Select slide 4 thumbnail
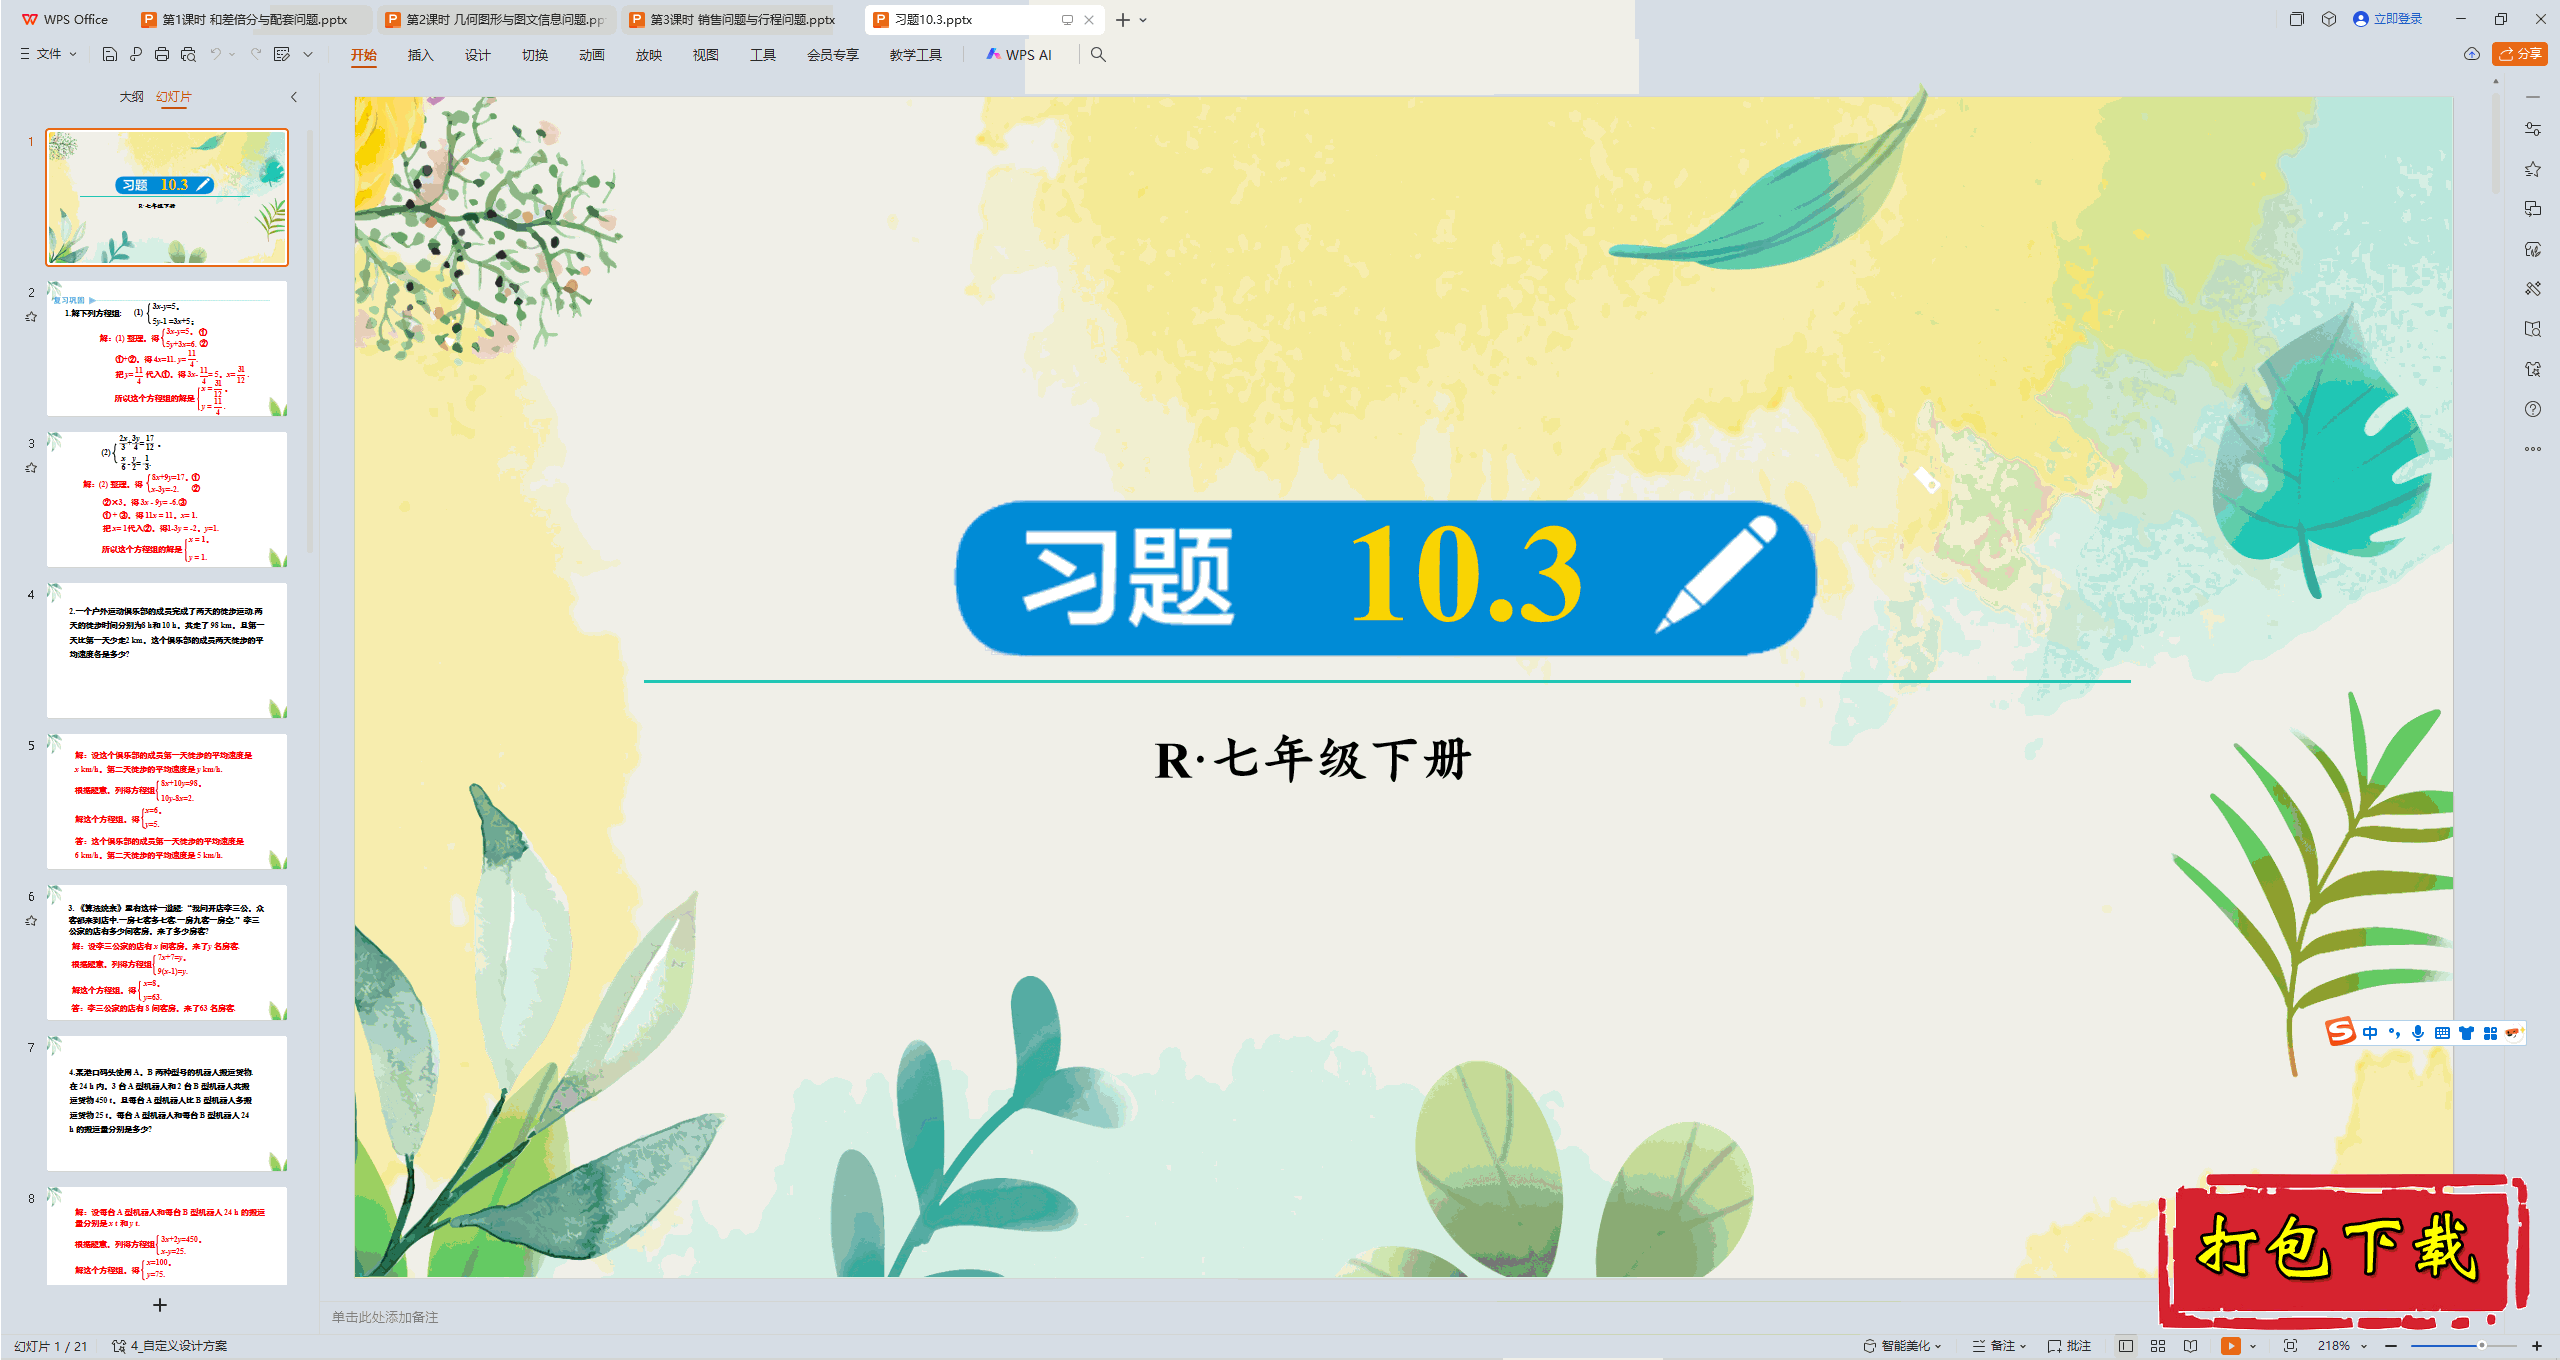2560x1360 pixels. pyautogui.click(x=167, y=650)
